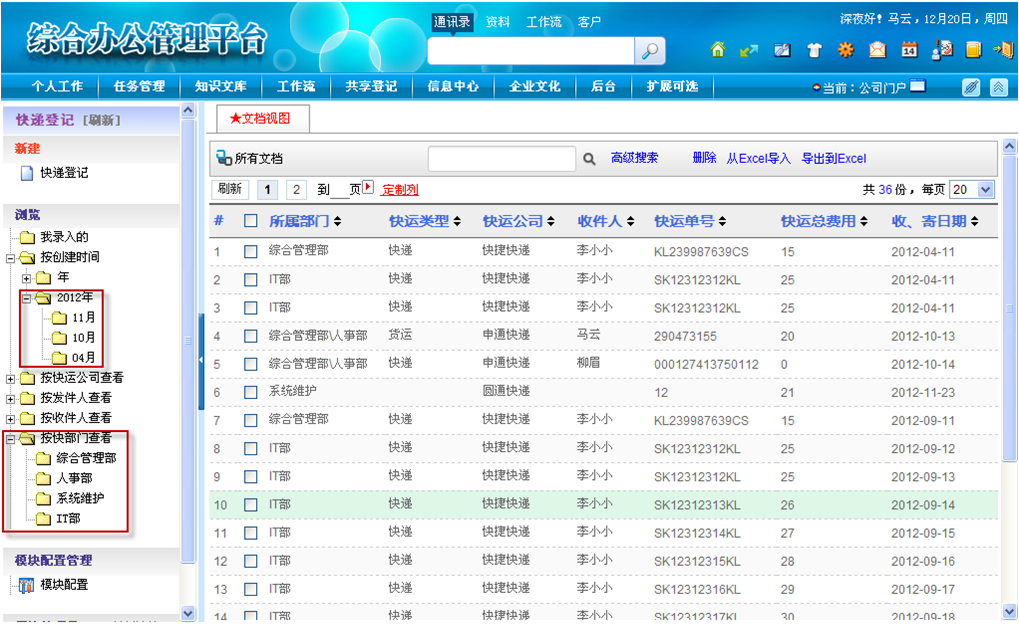
Task: Click the 定制列 link
Action: [x=400, y=190]
